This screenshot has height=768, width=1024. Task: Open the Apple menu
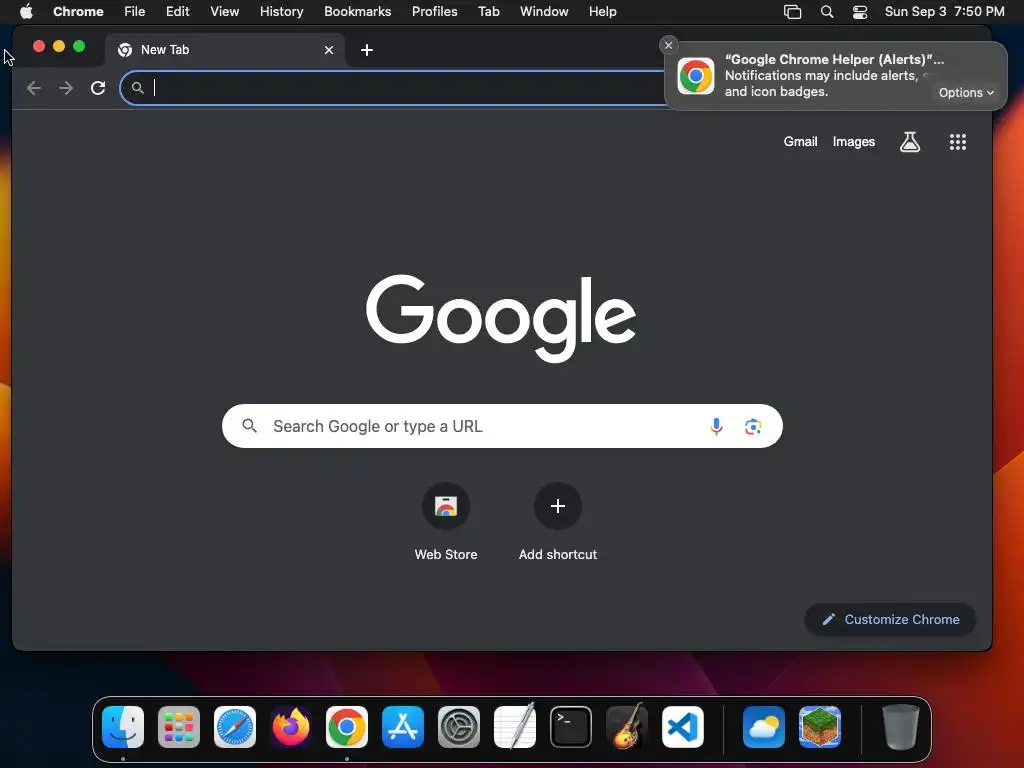[26, 12]
